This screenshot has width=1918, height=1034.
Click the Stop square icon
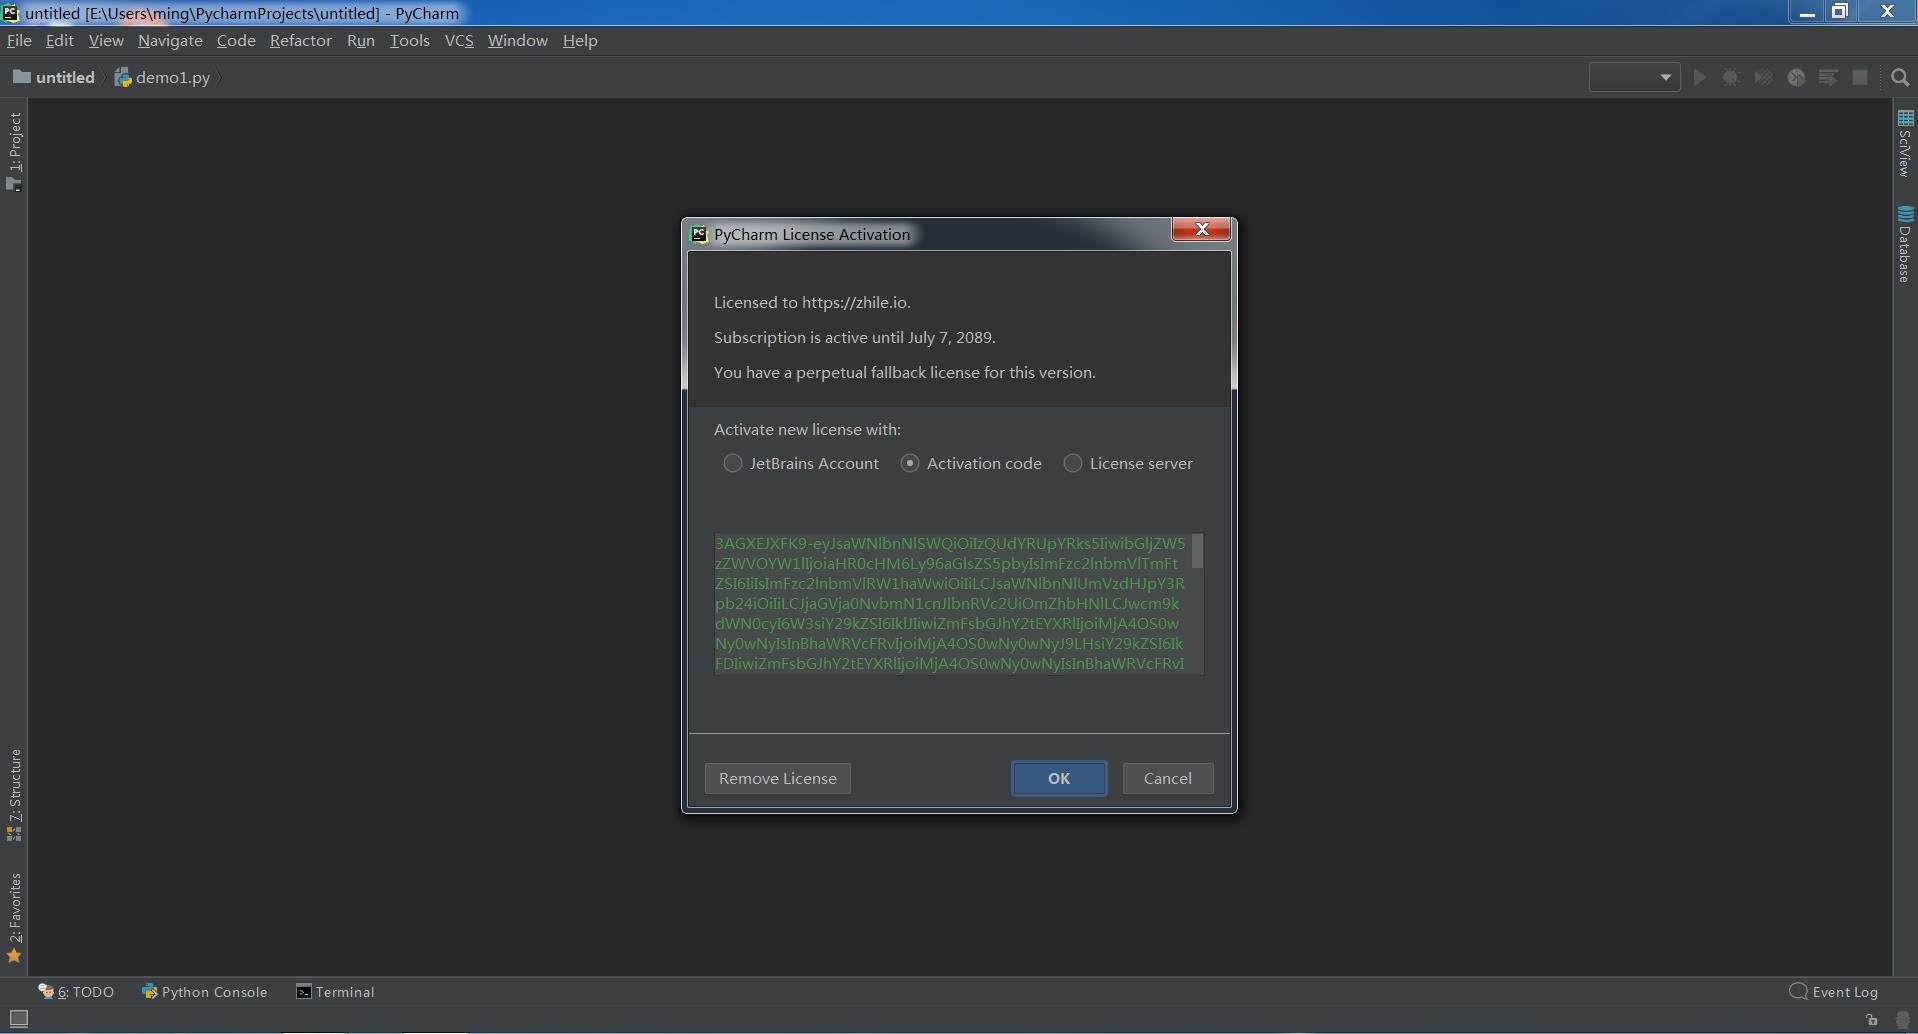coord(1860,77)
